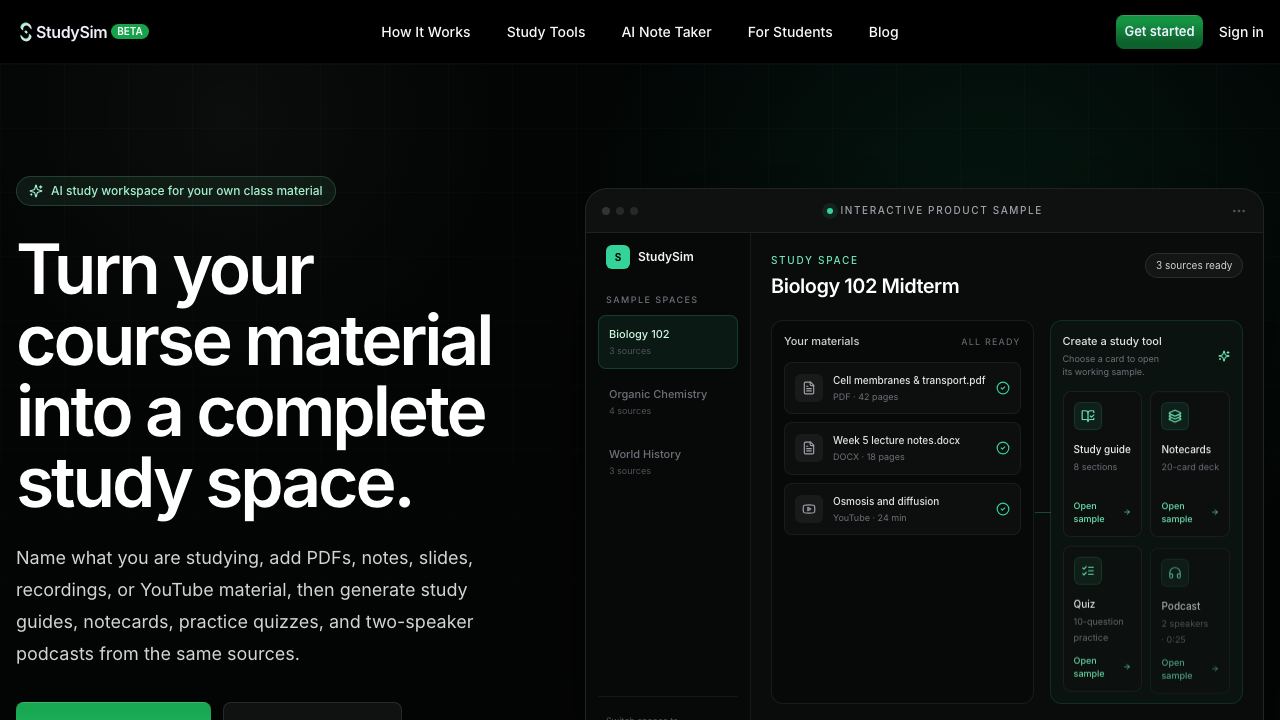The height and width of the screenshot is (720, 1280).
Task: Click the Your materials heading
Action: point(822,341)
